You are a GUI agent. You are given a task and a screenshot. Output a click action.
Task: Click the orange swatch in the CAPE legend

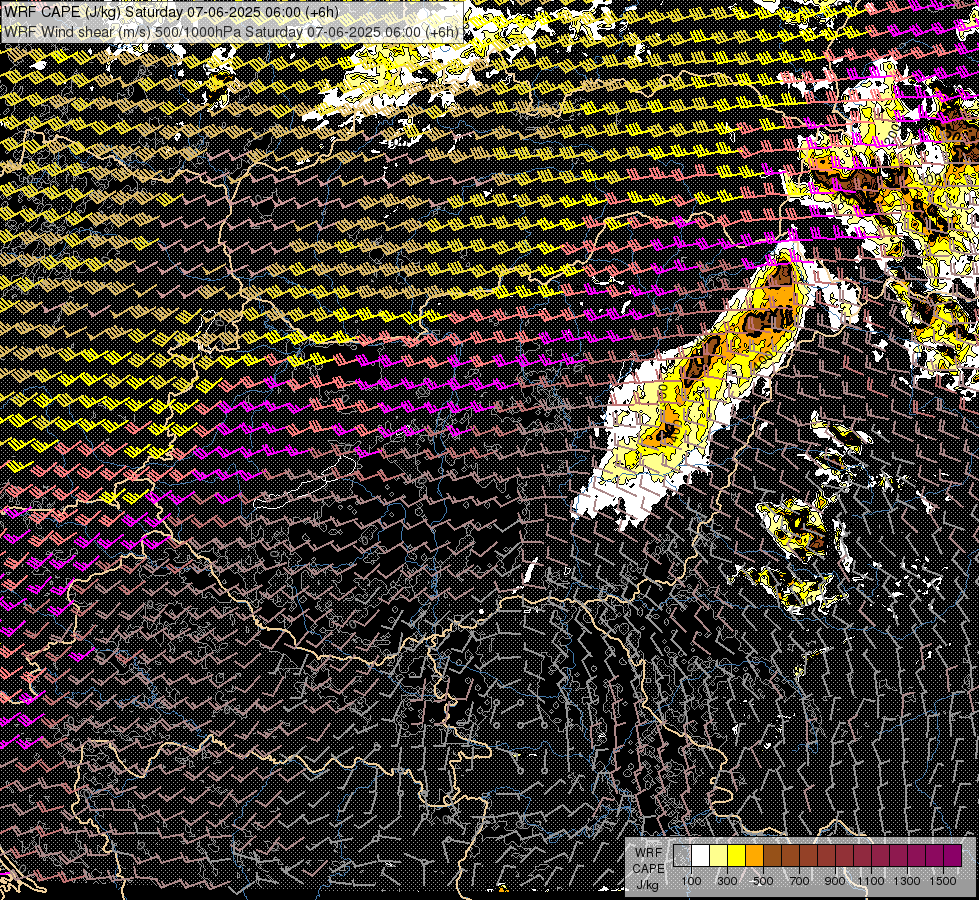[x=754, y=856]
